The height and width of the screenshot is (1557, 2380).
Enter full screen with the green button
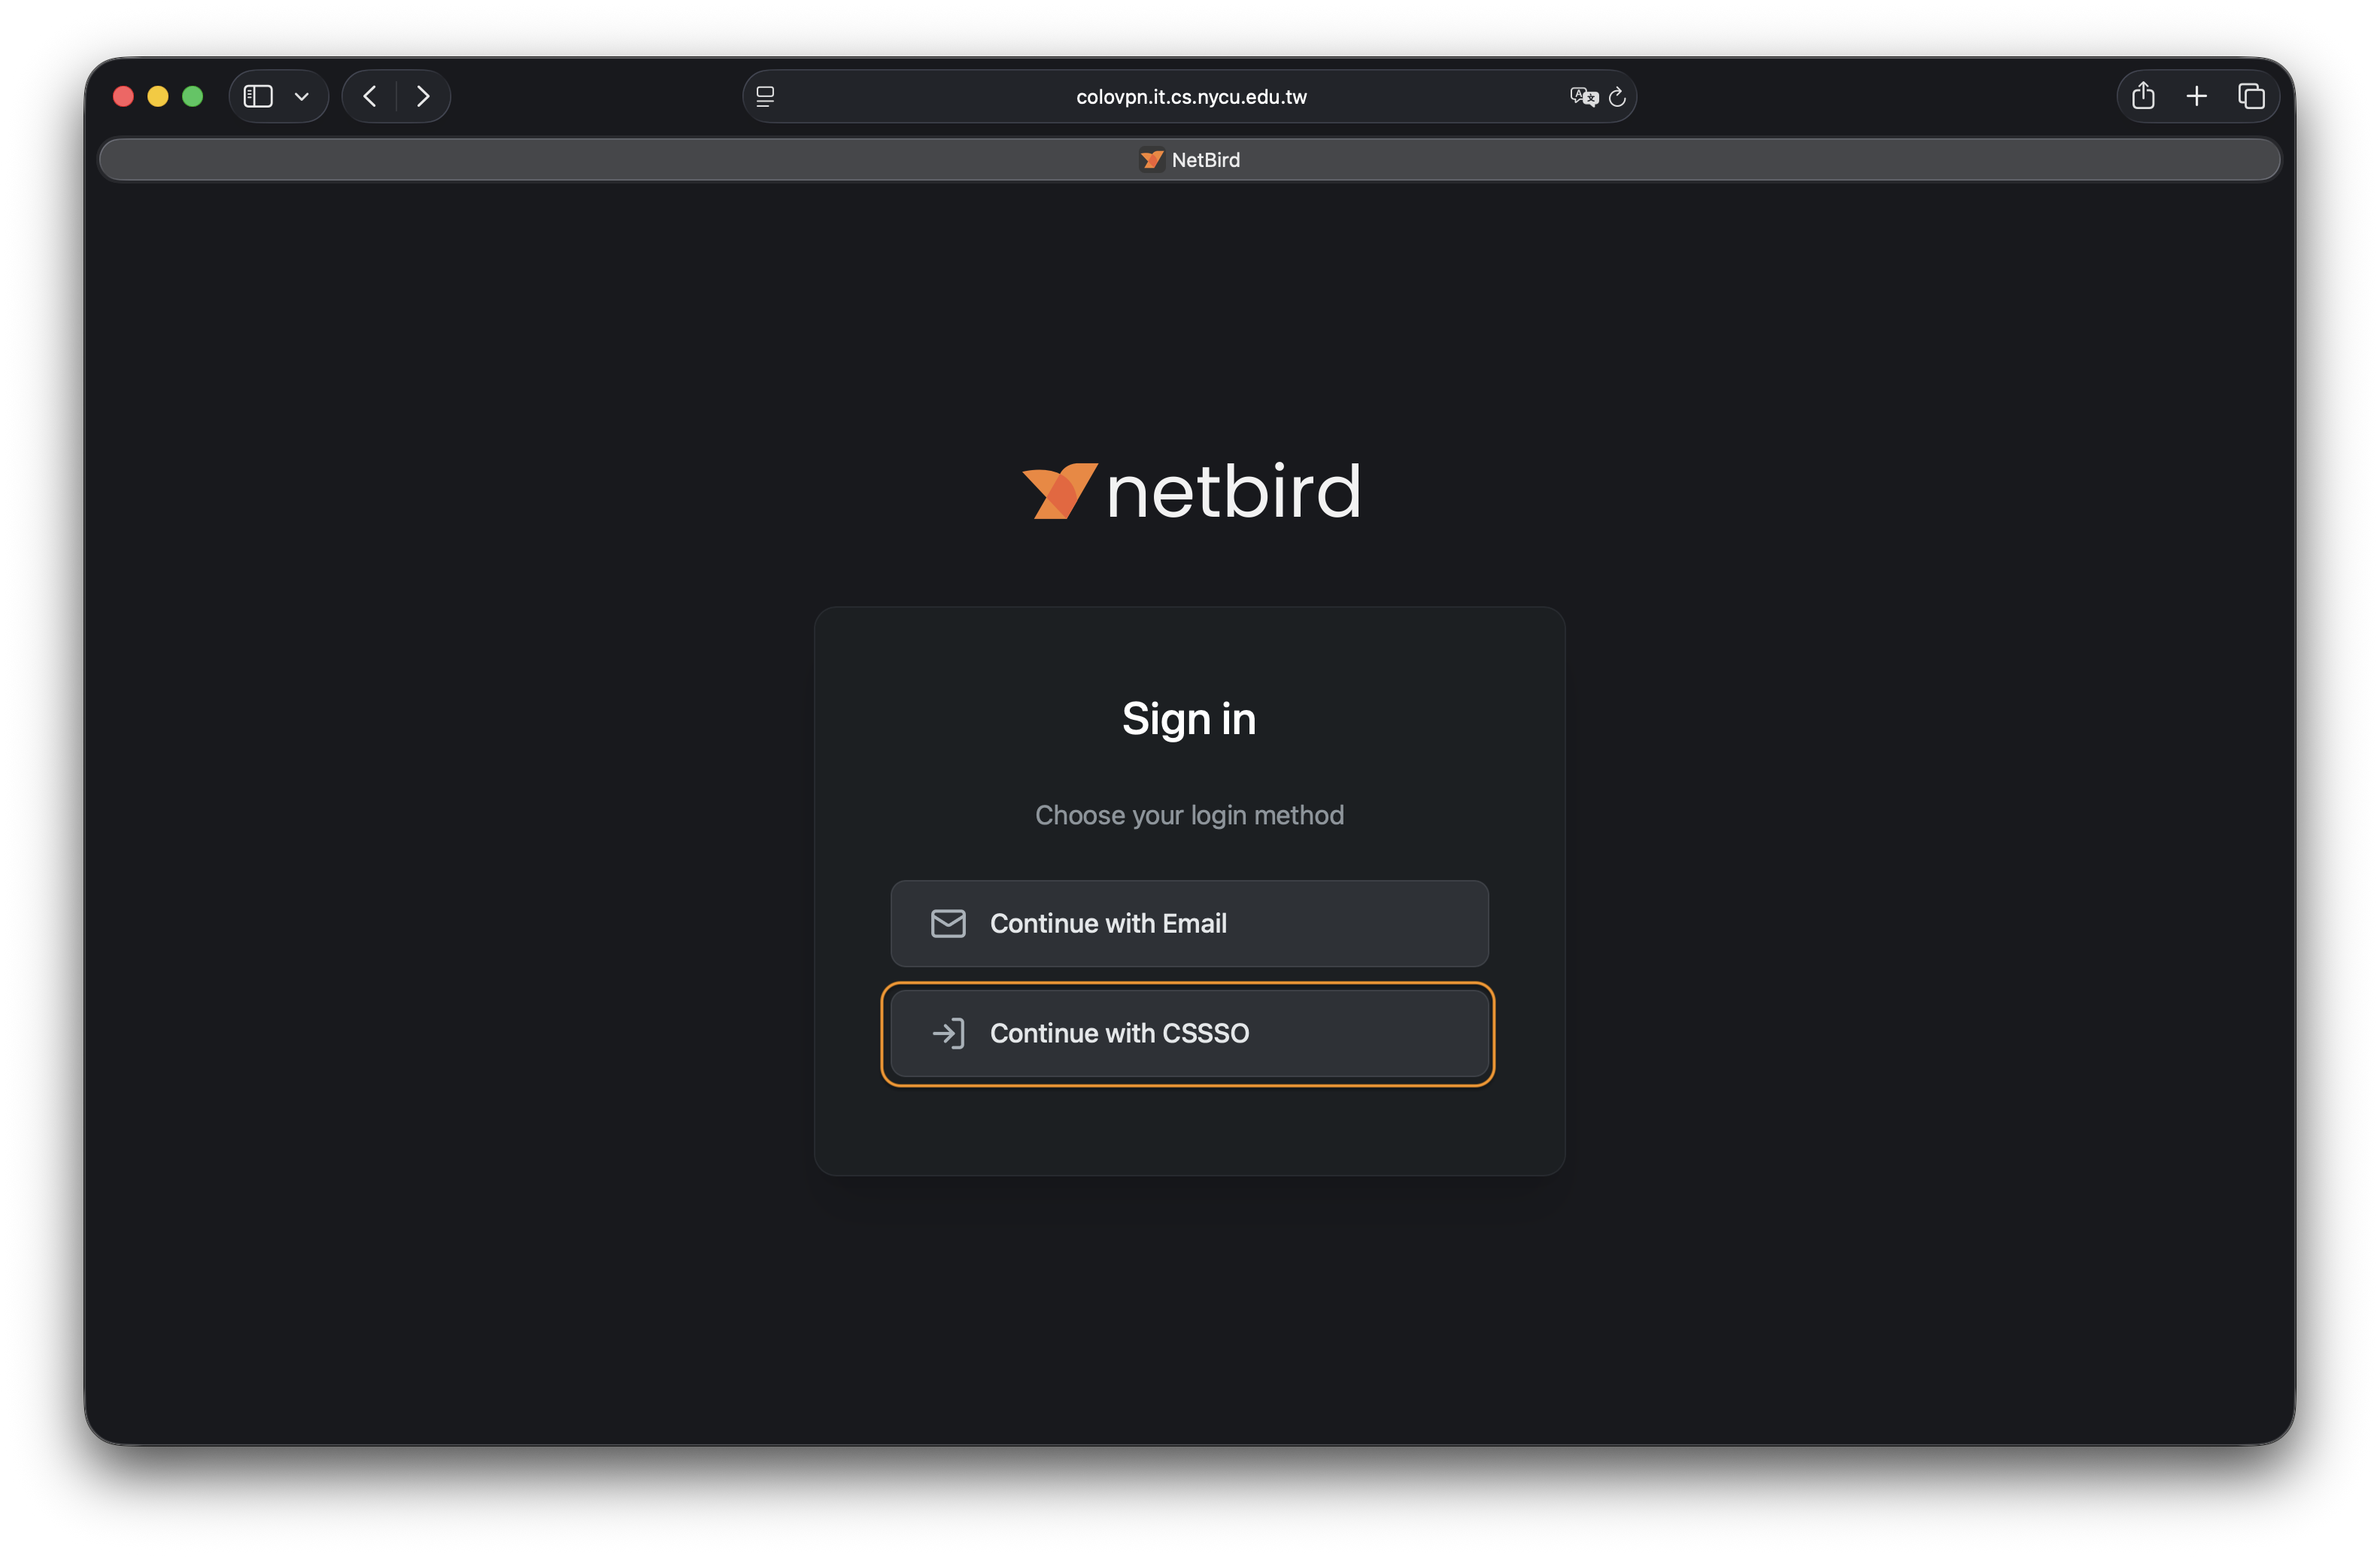click(x=193, y=96)
